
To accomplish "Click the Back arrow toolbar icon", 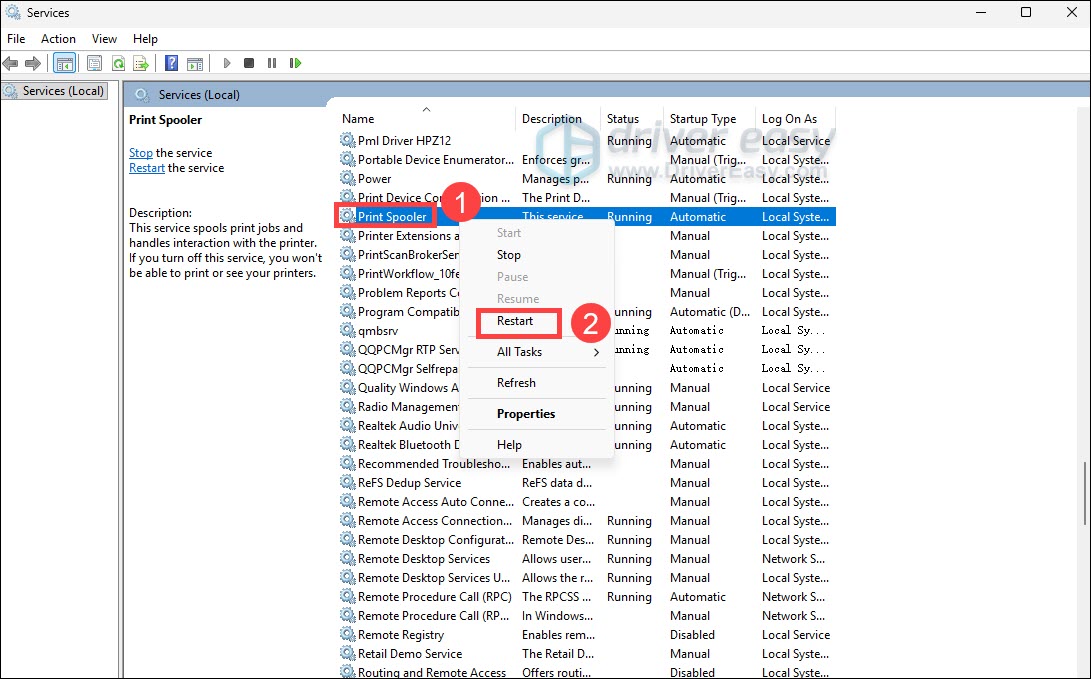I will click(x=10, y=63).
